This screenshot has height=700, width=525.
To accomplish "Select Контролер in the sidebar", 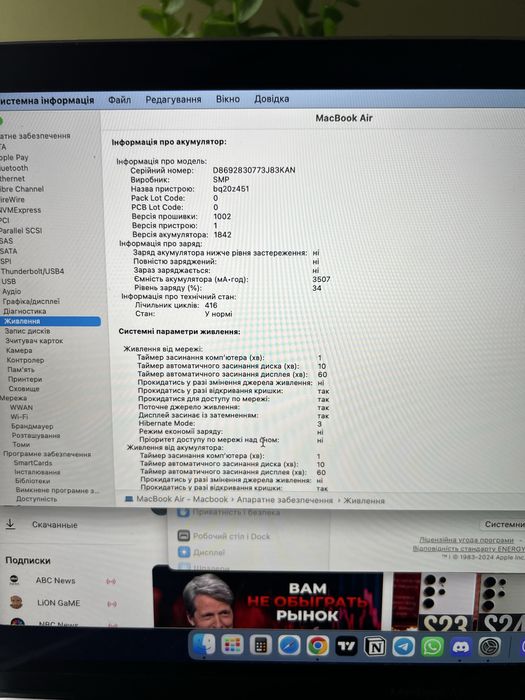I will tap(25, 360).
